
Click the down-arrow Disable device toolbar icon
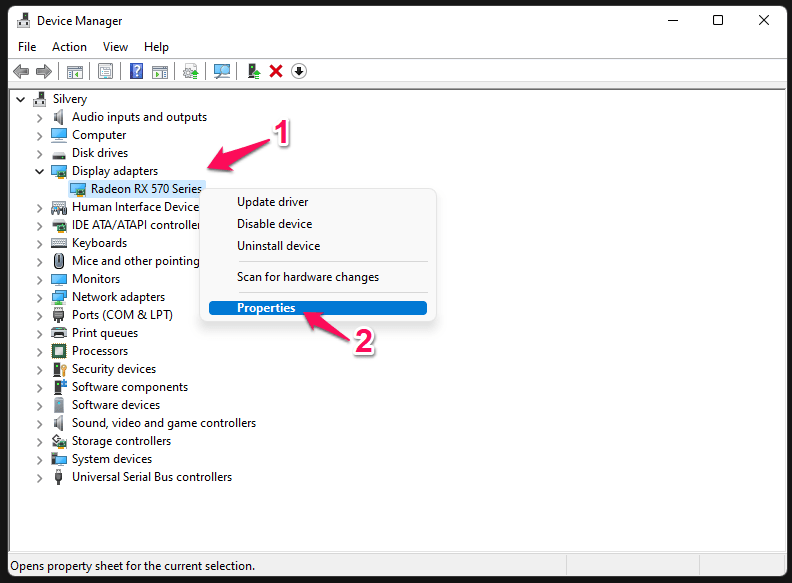299,71
